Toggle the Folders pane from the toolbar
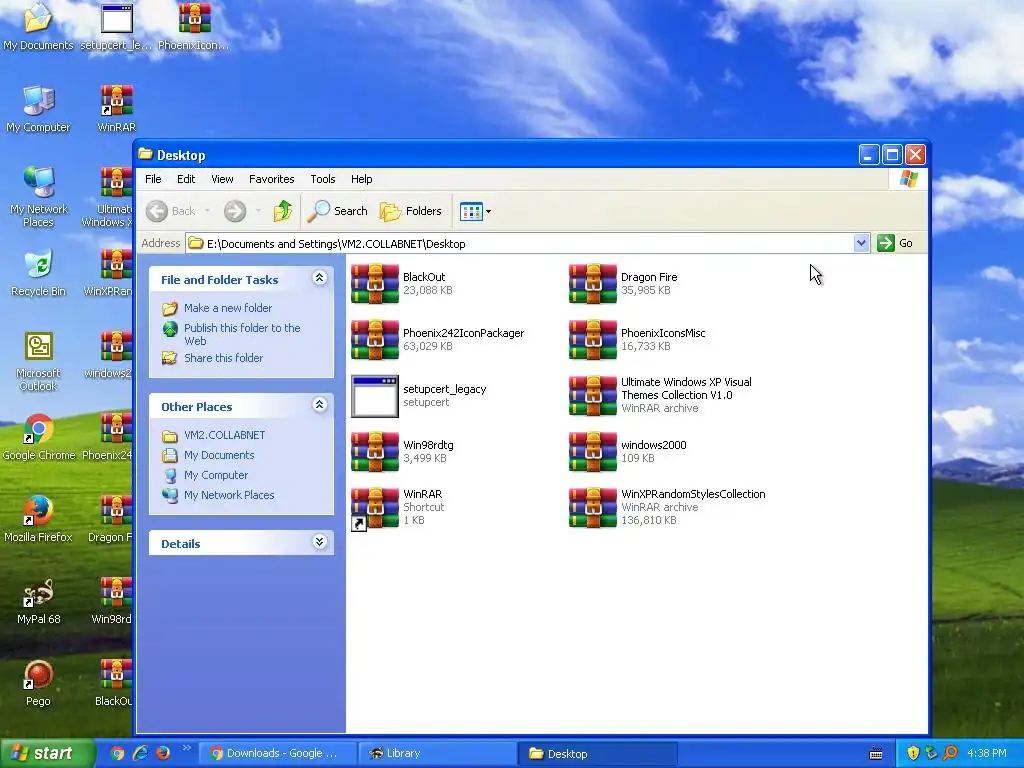Screen dimensions: 1024x768 click(411, 211)
